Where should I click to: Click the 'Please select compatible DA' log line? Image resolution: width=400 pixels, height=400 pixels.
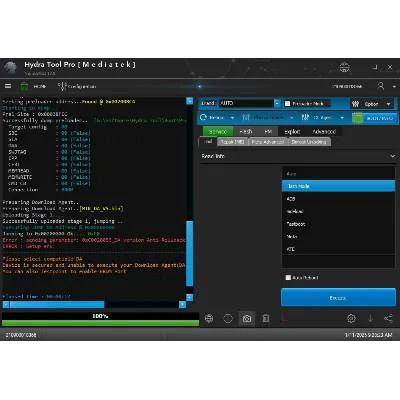click(x=42, y=259)
